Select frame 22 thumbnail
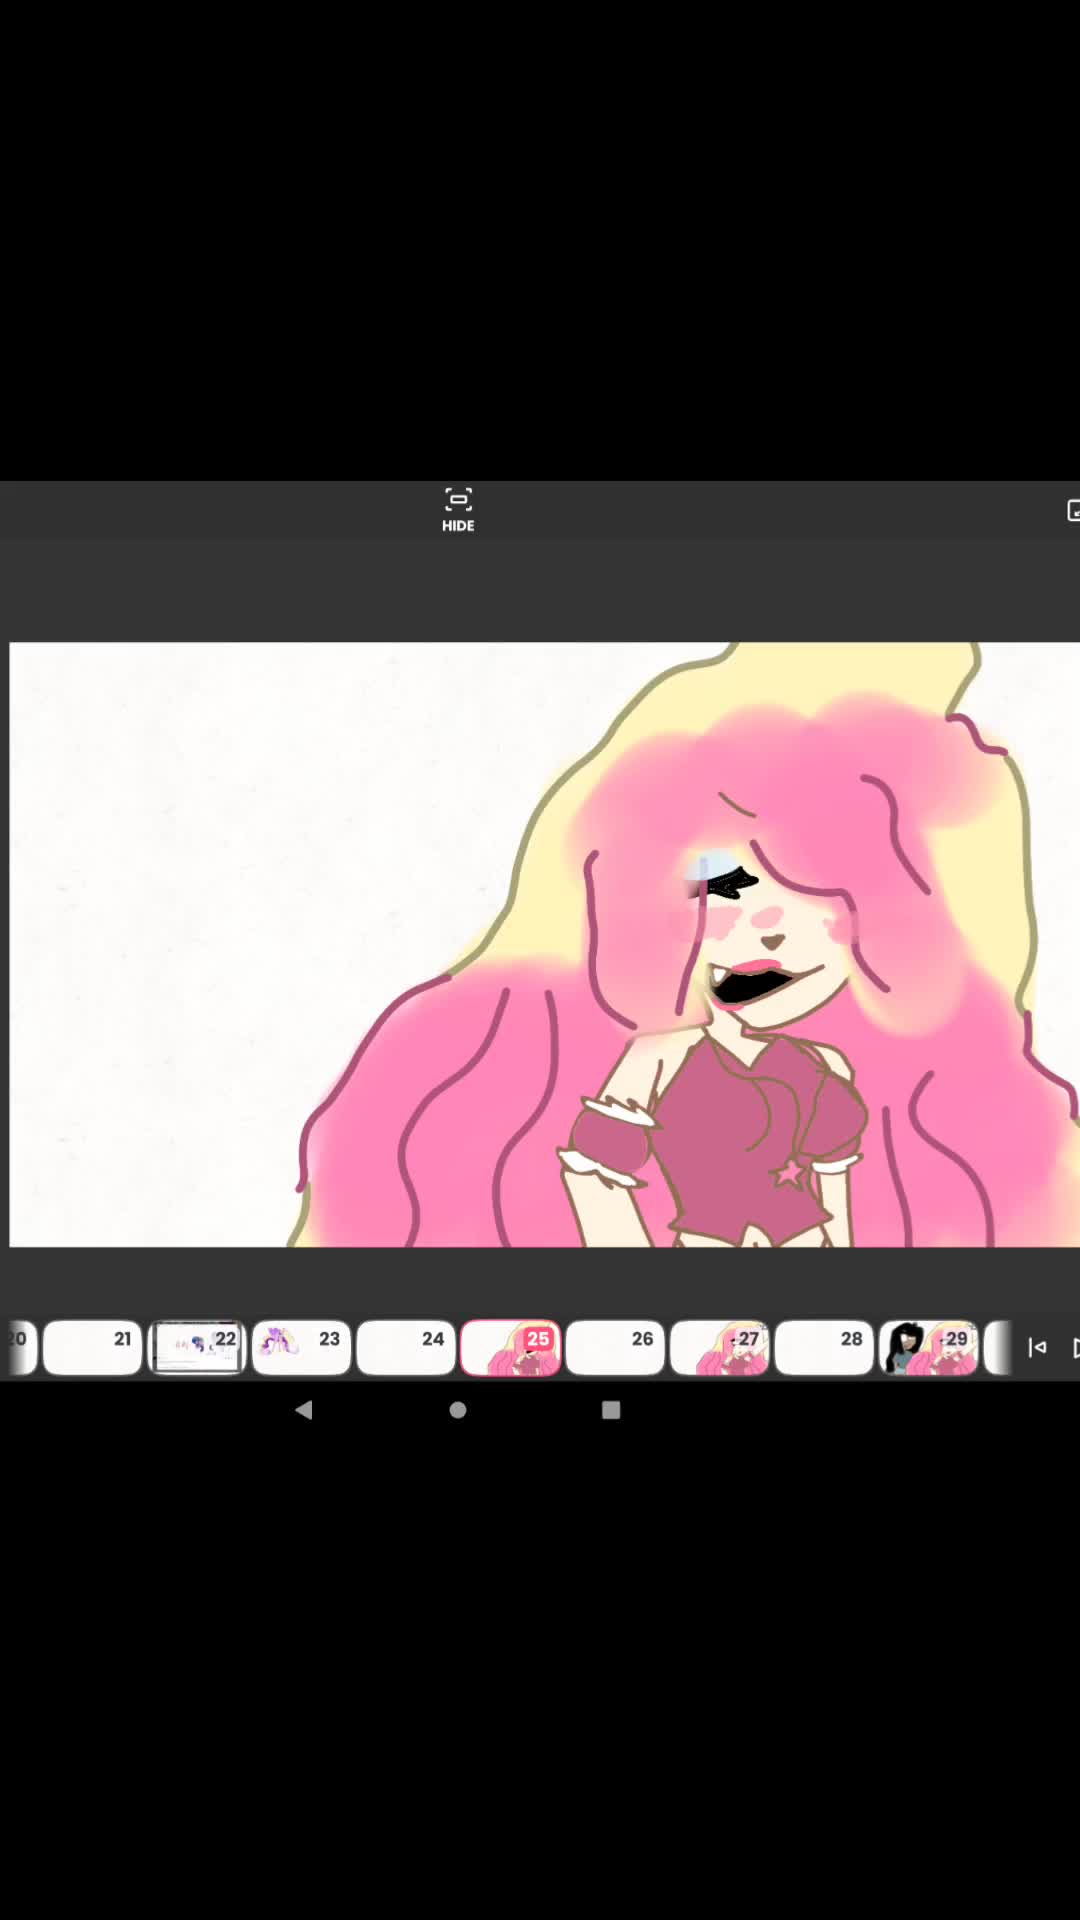Screen dimensions: 1080x1920 (197, 1347)
